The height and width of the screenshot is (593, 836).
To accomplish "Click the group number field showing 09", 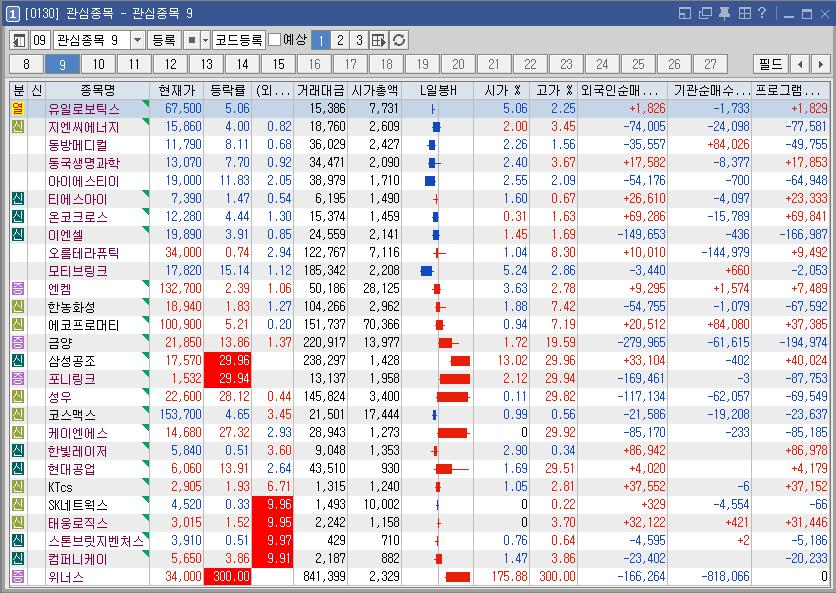I will (x=40, y=40).
